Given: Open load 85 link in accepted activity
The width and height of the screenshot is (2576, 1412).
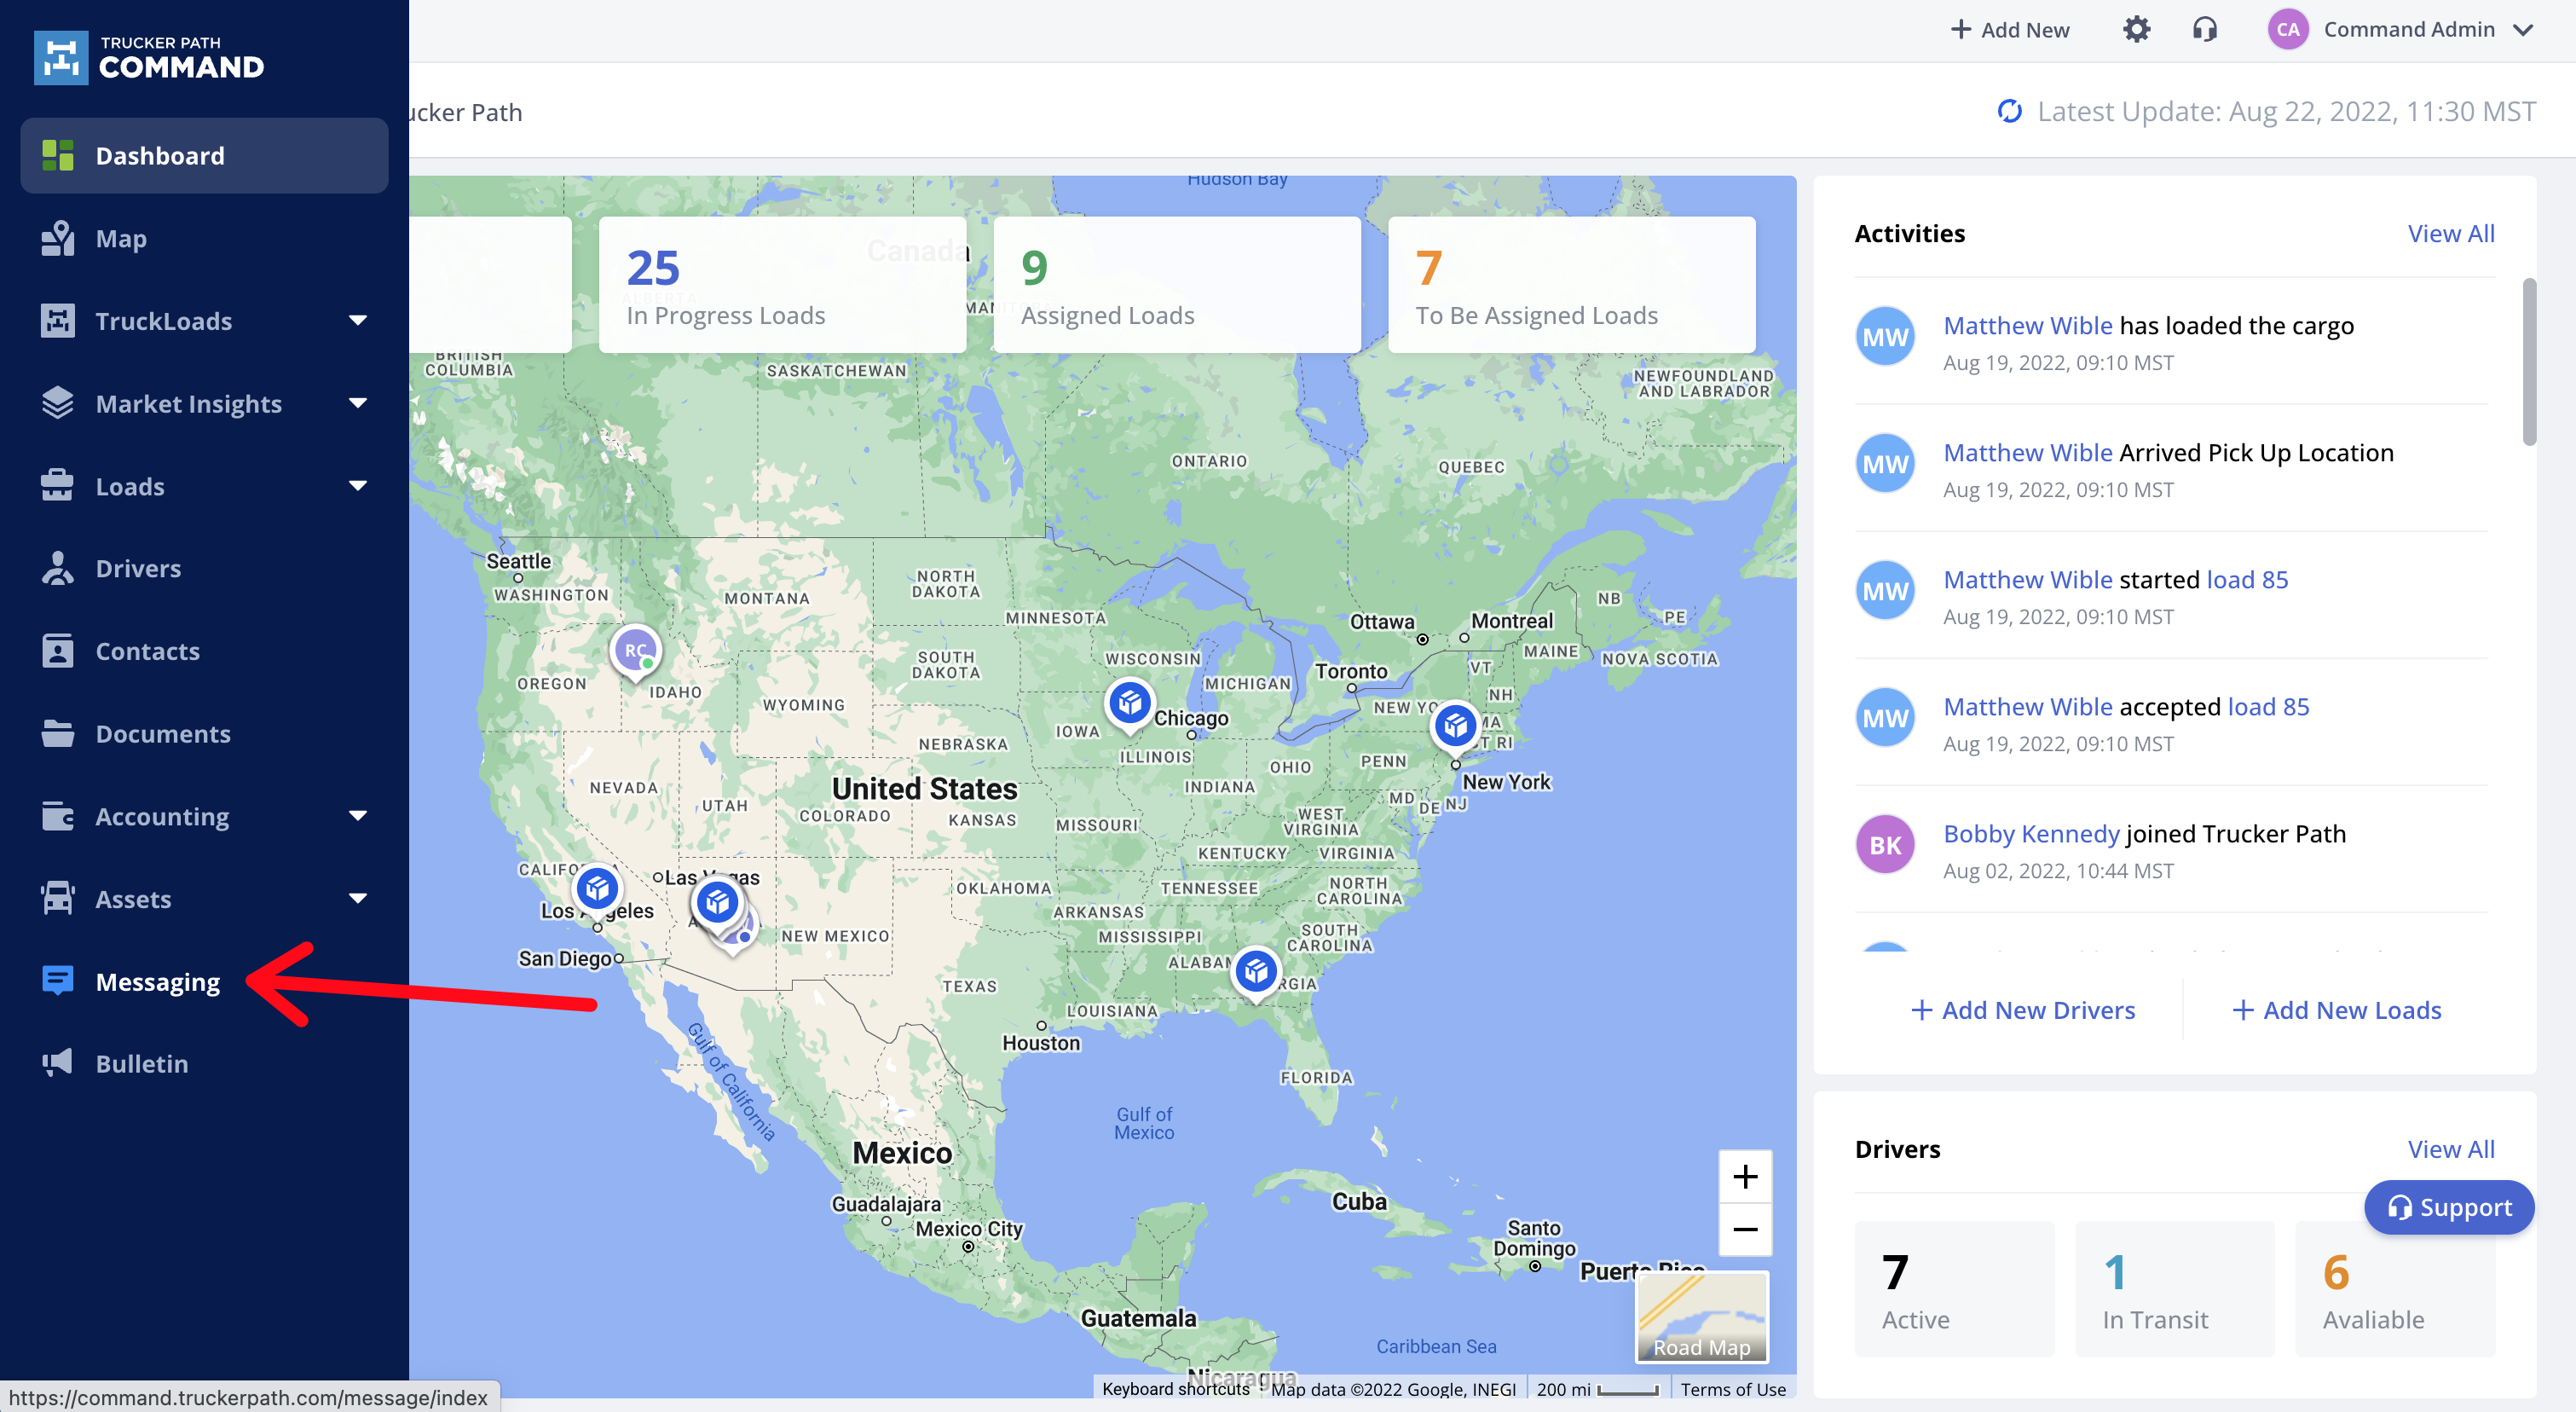Looking at the screenshot, I should (x=2268, y=707).
